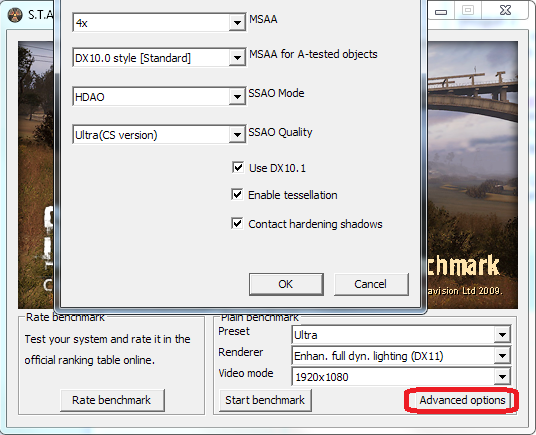
Task: Close the benchmark window
Action: click(505, 10)
